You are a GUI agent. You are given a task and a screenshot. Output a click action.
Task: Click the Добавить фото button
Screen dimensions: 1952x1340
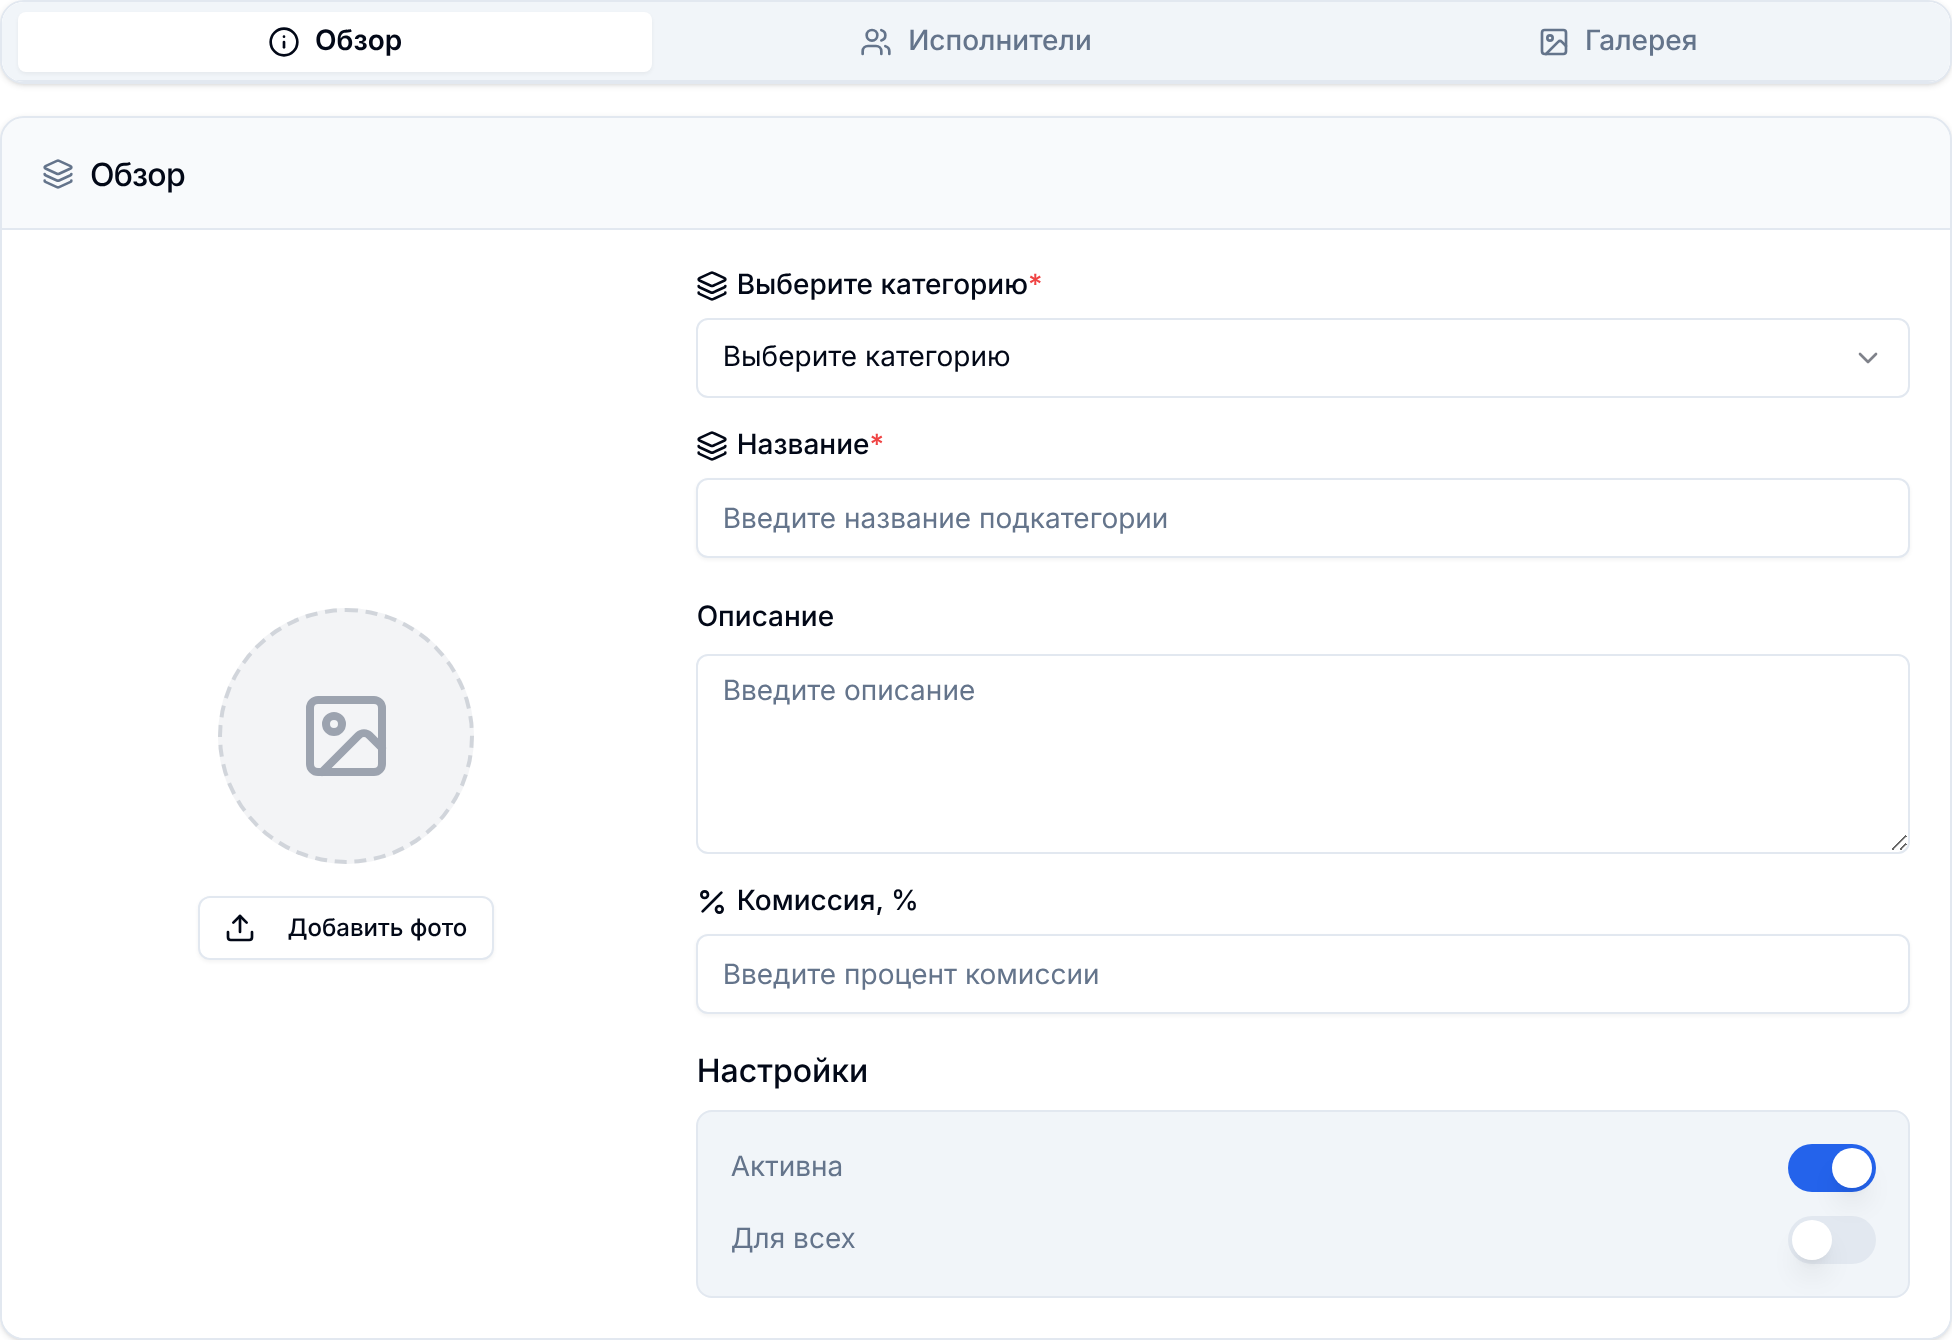(x=346, y=928)
